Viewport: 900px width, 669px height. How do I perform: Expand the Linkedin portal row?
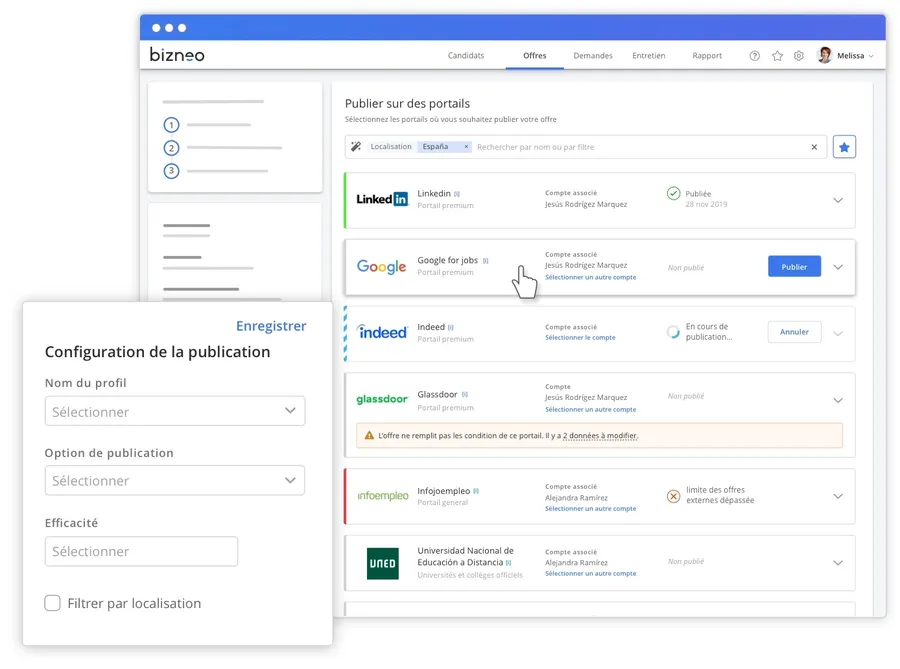click(x=838, y=200)
